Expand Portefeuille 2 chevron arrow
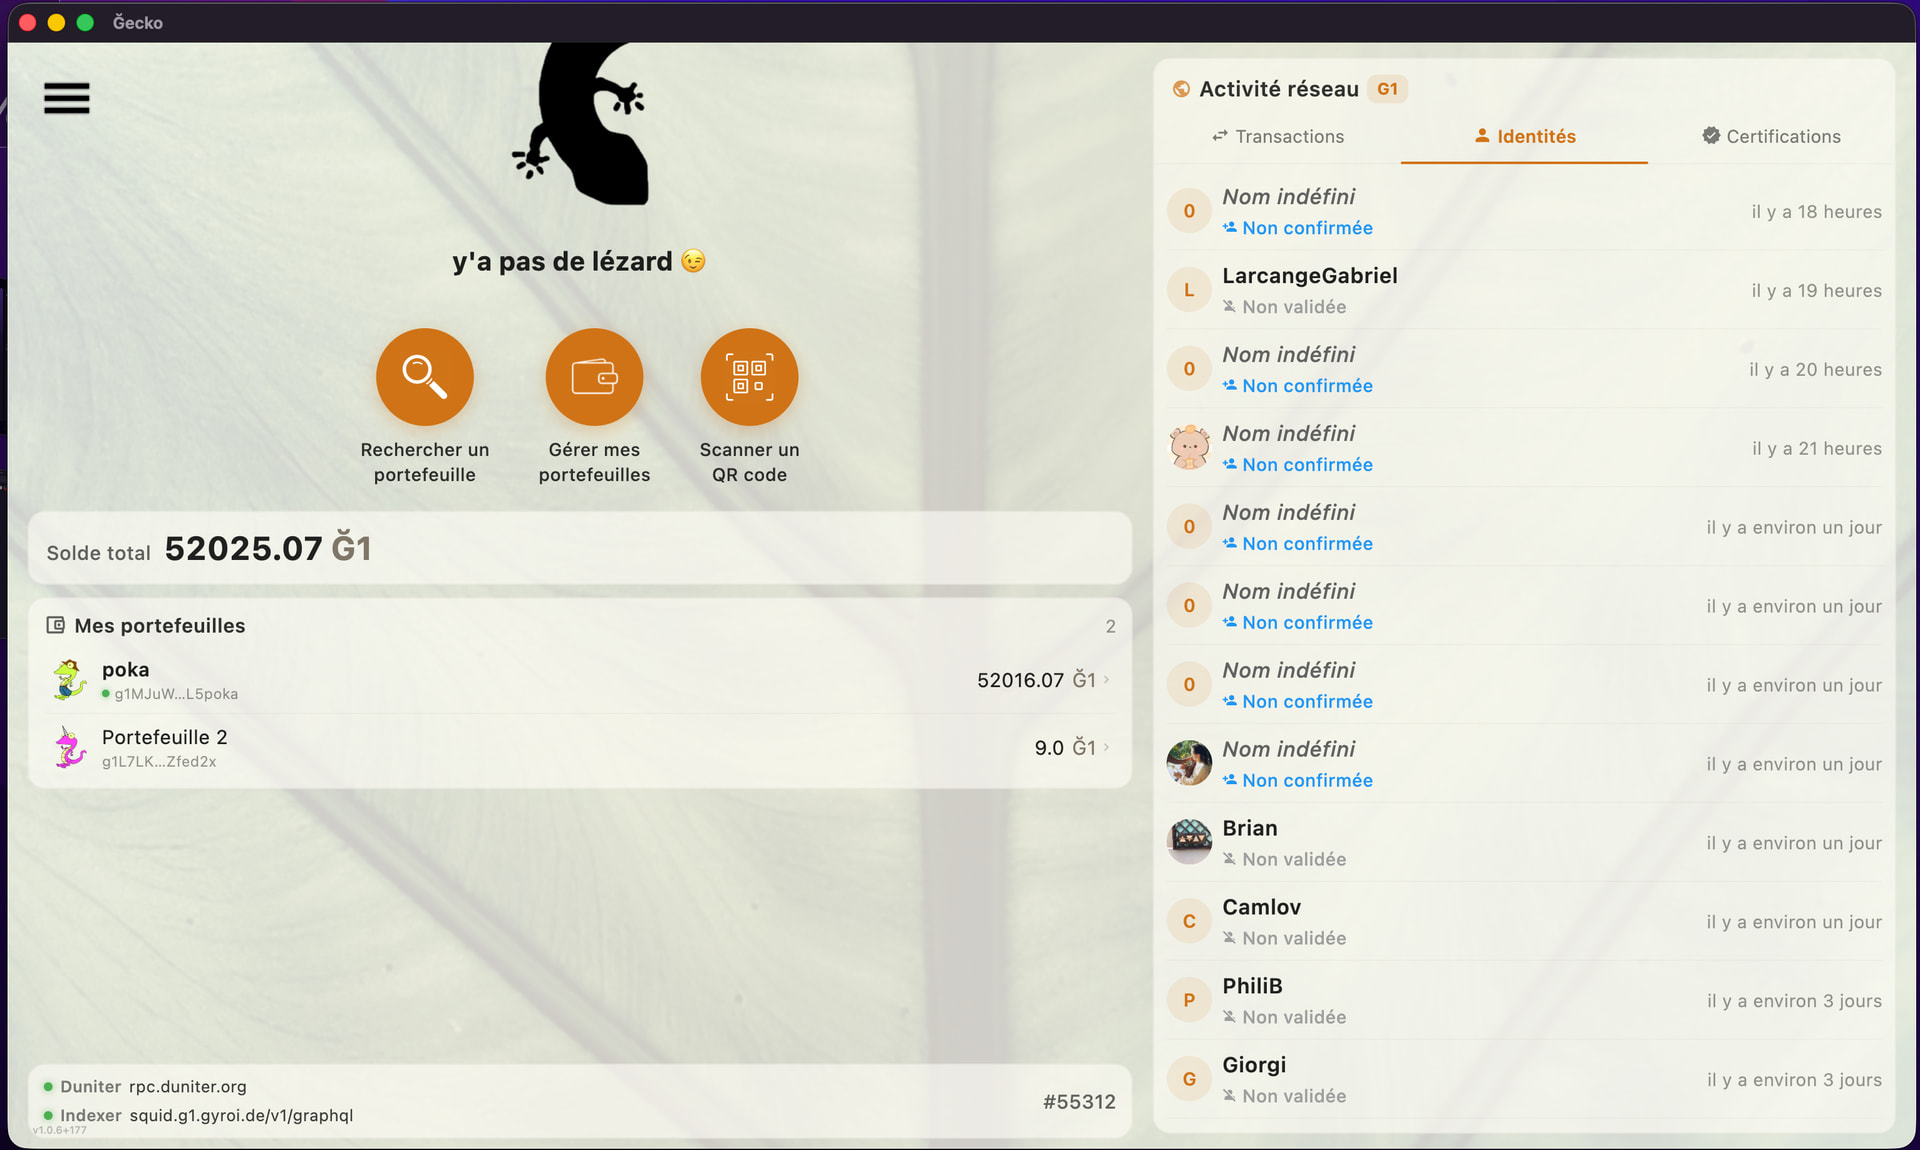The image size is (1920, 1150). [x=1107, y=747]
